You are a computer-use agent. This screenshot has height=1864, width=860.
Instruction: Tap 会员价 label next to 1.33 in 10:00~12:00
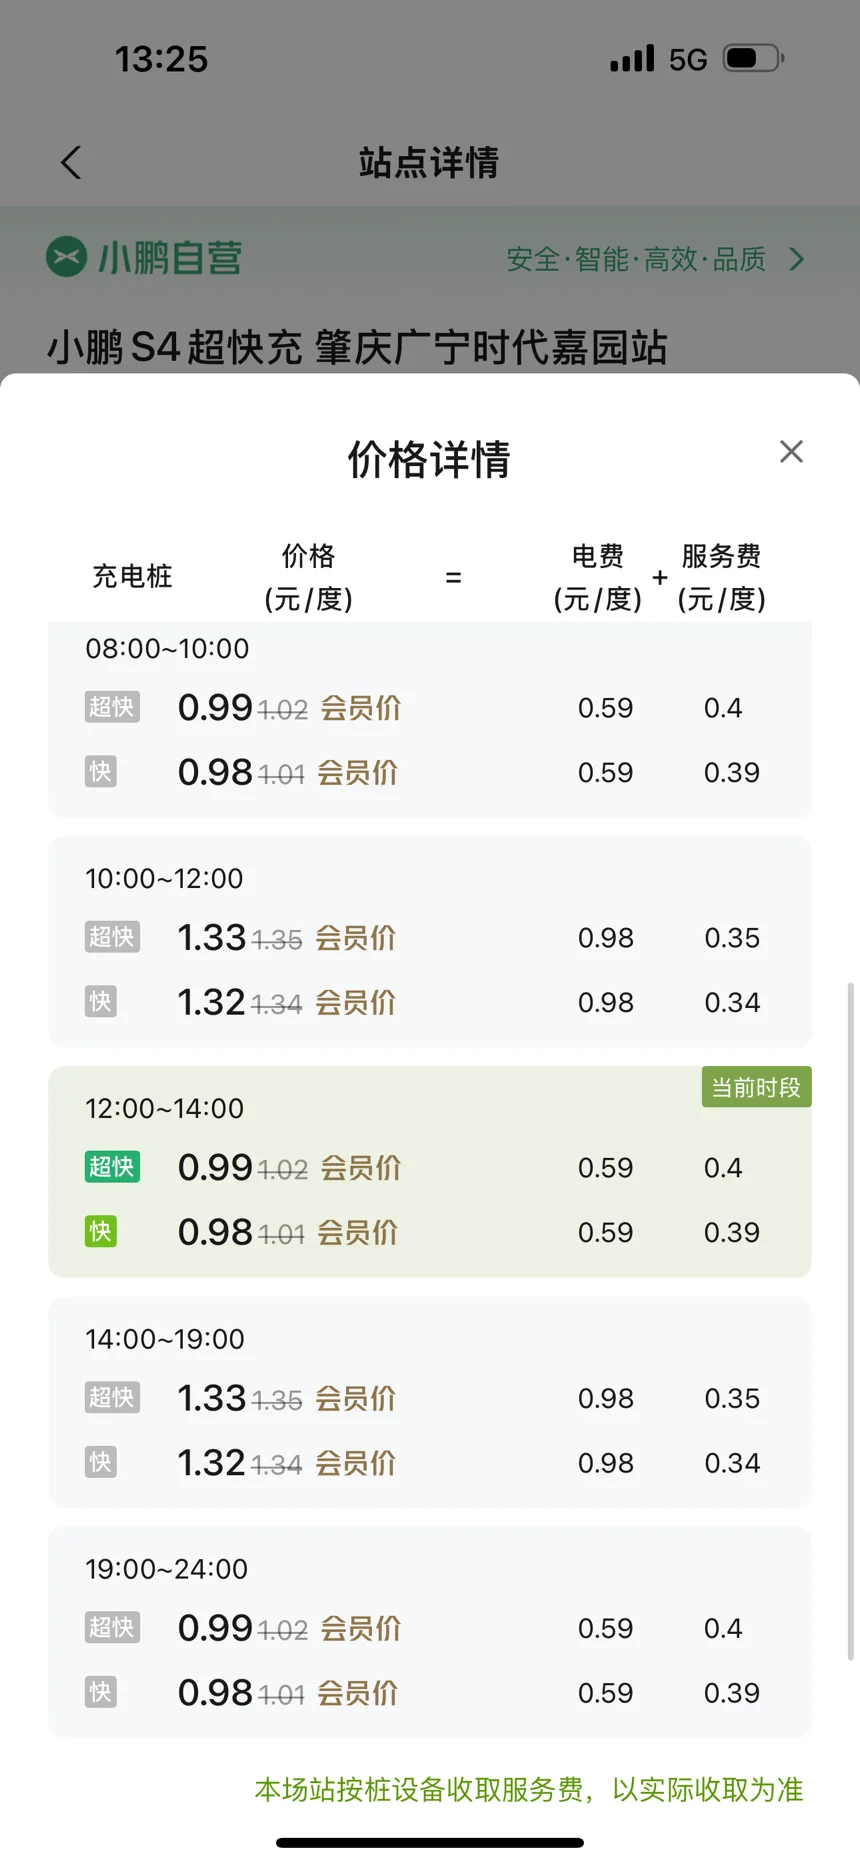356,938
